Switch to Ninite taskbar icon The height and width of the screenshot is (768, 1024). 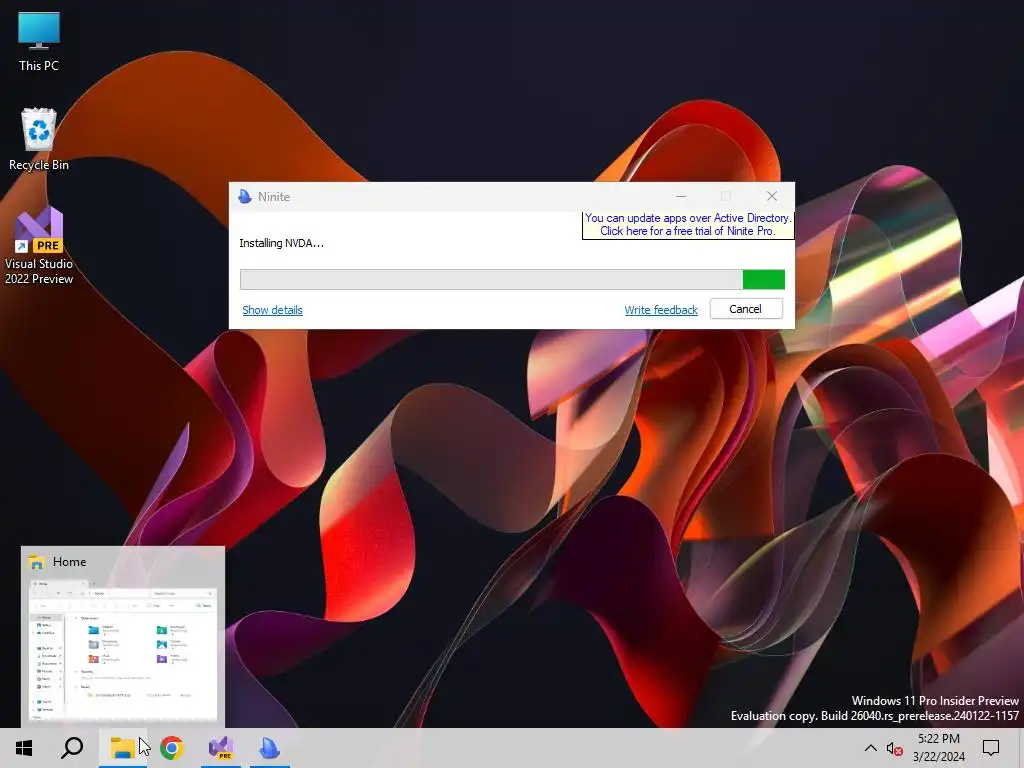pyautogui.click(x=269, y=748)
